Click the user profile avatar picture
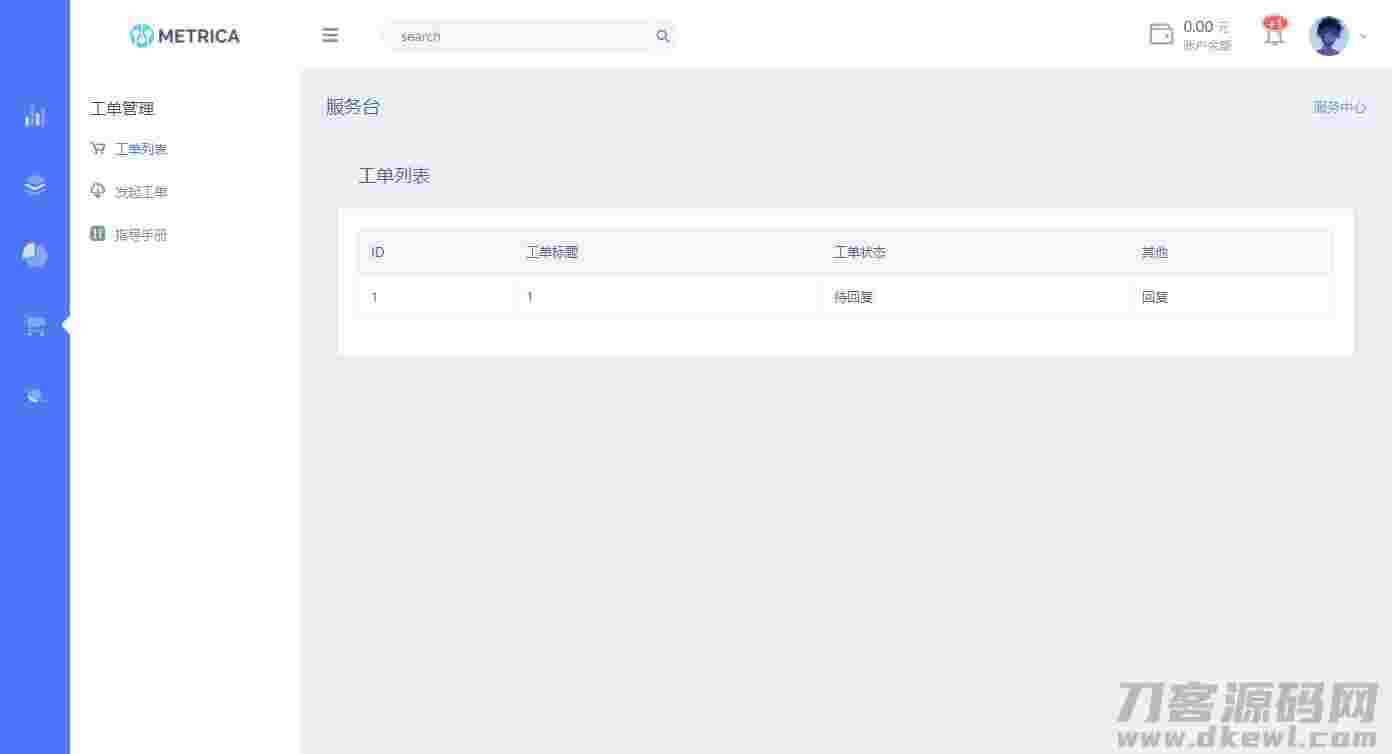The image size is (1392, 754). click(x=1329, y=34)
